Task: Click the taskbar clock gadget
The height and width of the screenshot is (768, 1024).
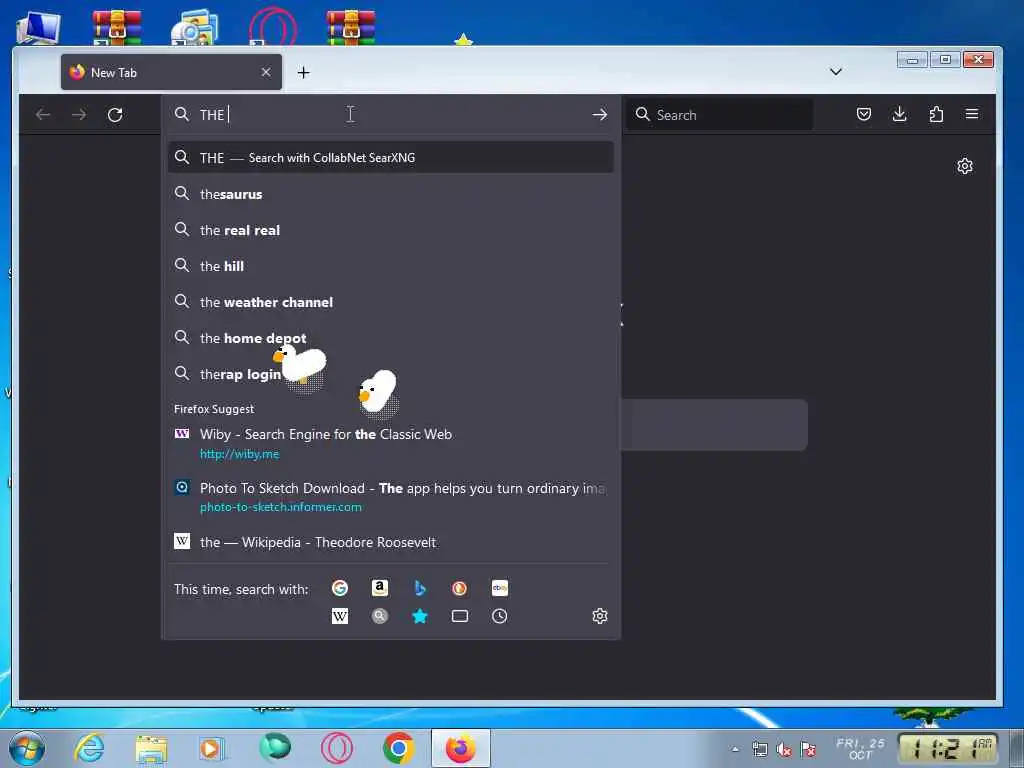Action: coord(949,748)
